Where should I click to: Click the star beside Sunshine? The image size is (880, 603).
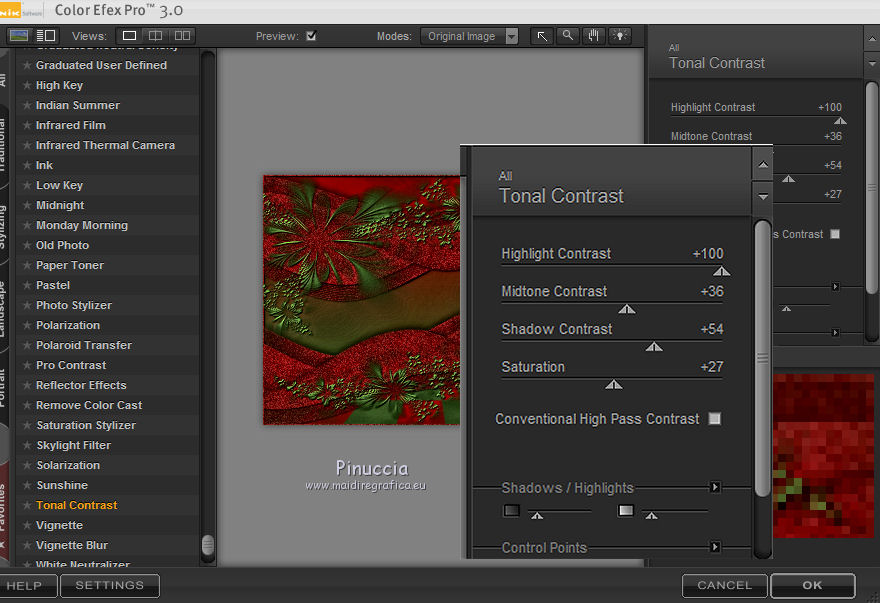tap(26, 485)
